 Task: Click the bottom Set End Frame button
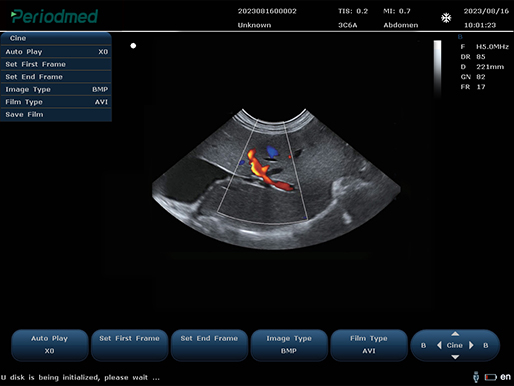[209, 345]
